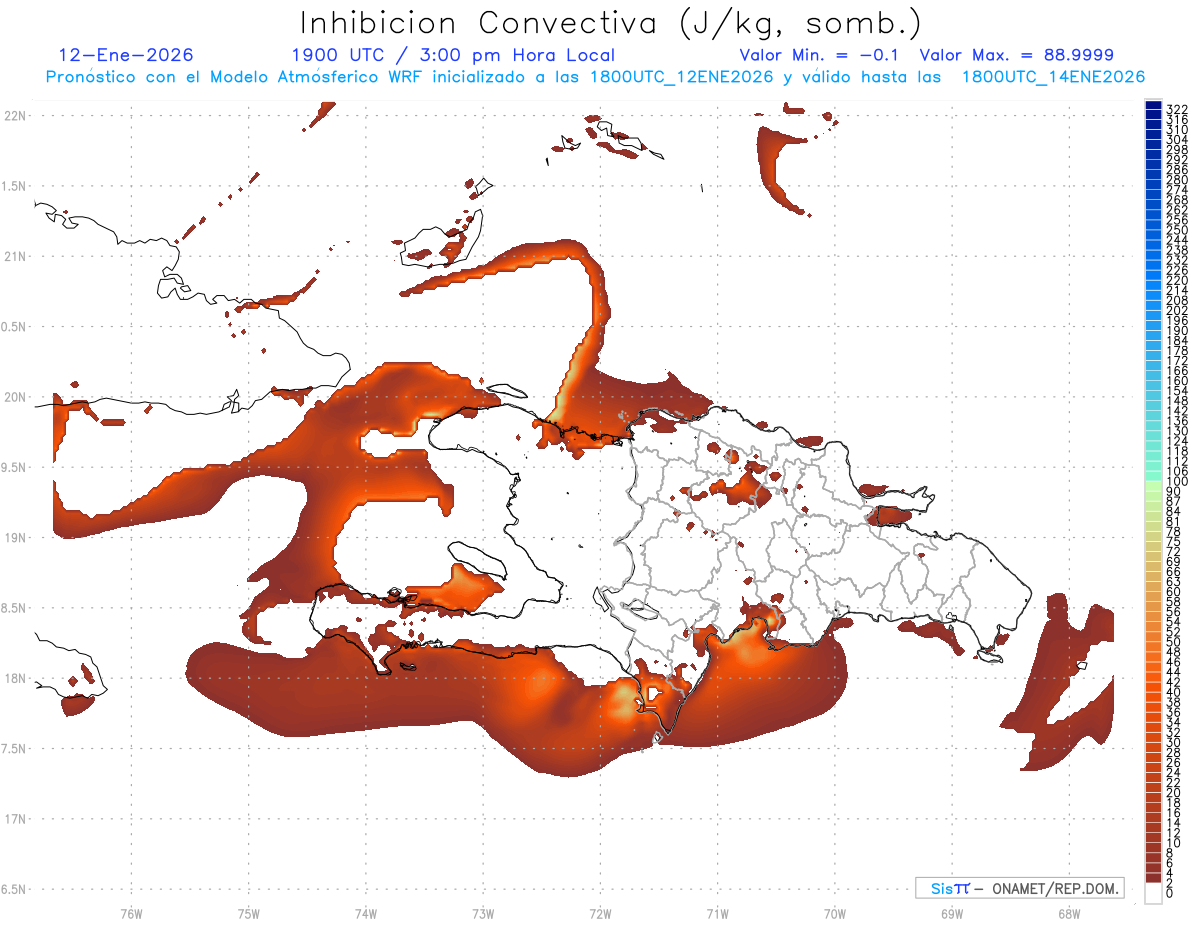Click the '202' color bar value
Image resolution: width=1200 pixels, height=927 pixels.
(x=1177, y=310)
